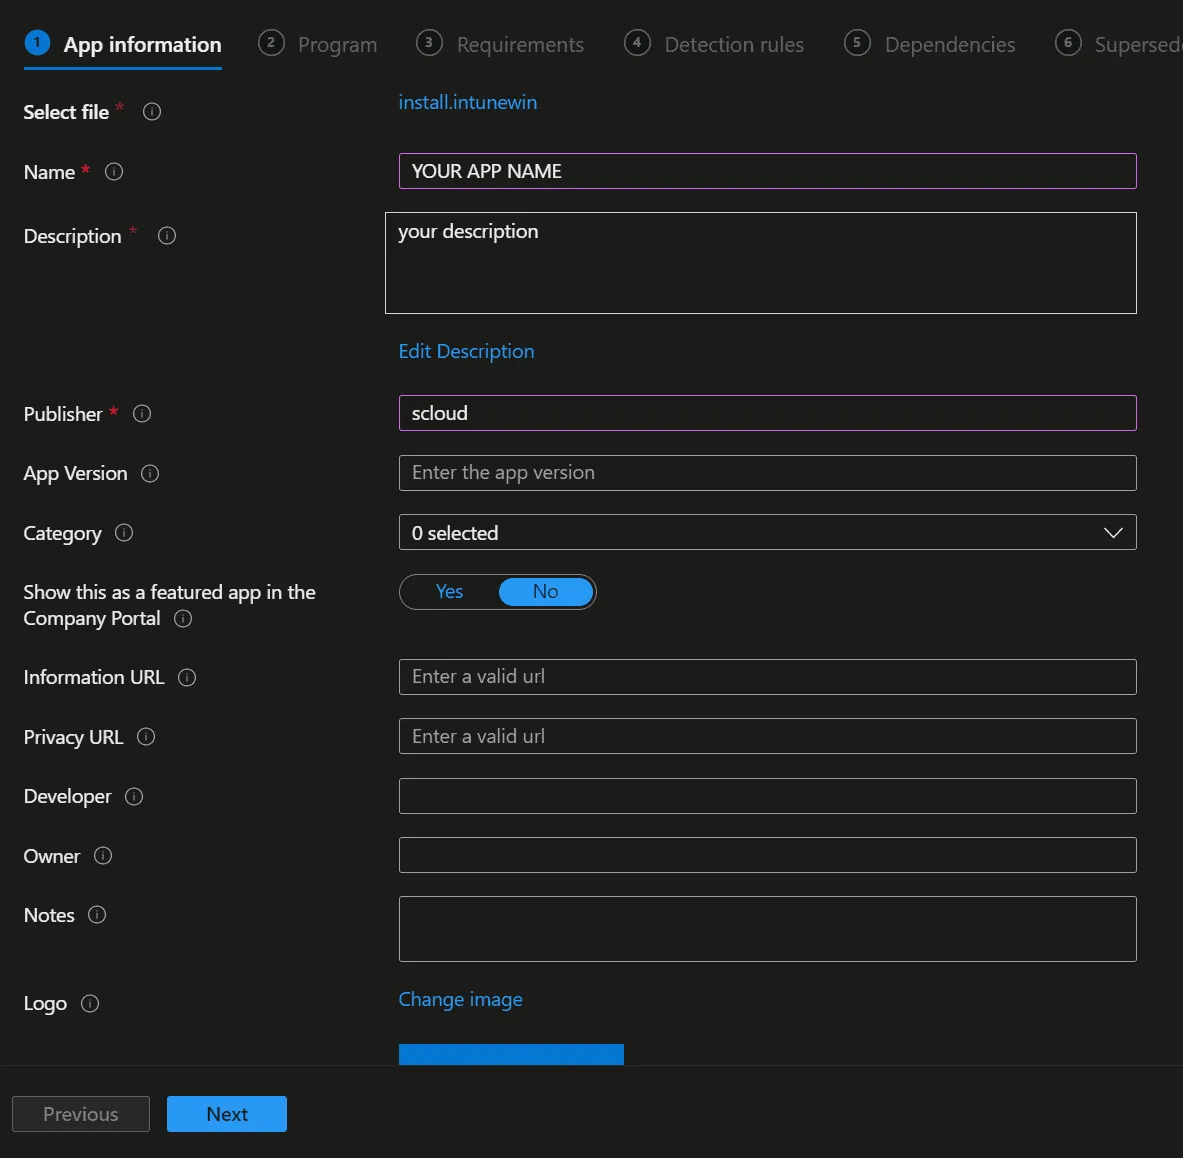Screen dimensions: 1183x1158
Task: Set featured app toggle to Yes
Action: tap(450, 591)
